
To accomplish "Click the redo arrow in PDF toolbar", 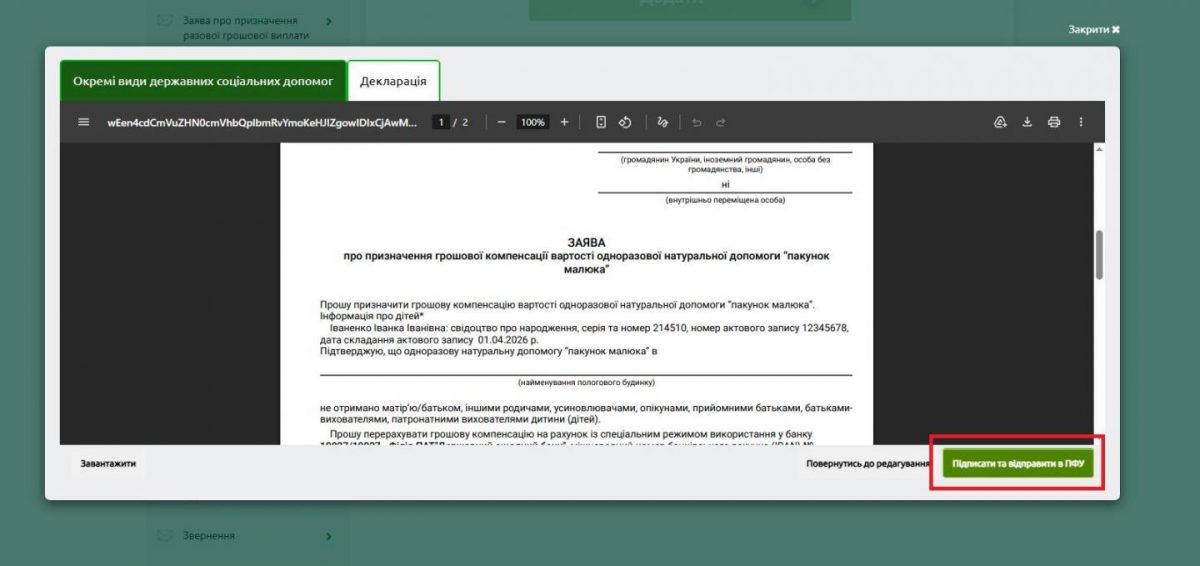I will coord(720,122).
